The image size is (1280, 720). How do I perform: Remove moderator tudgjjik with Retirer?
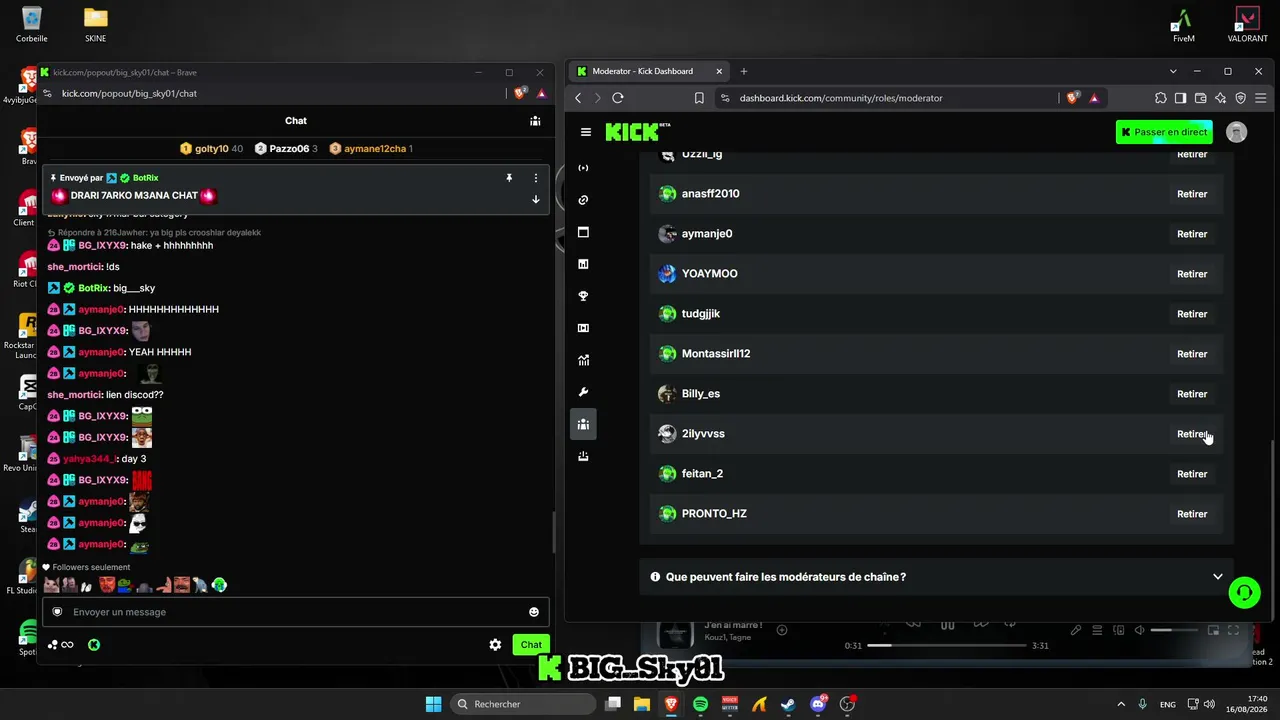[x=1192, y=314]
